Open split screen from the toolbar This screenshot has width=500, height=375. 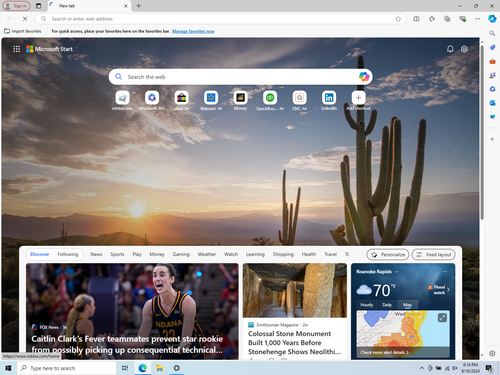coord(416,19)
